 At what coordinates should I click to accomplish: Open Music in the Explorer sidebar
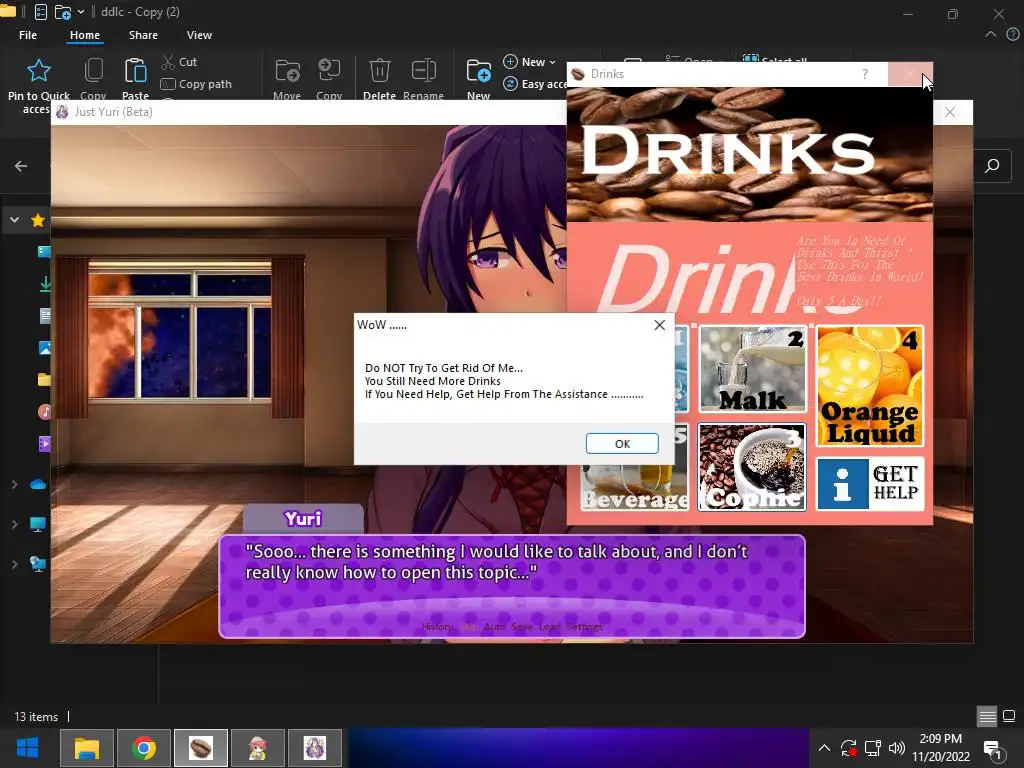44,411
